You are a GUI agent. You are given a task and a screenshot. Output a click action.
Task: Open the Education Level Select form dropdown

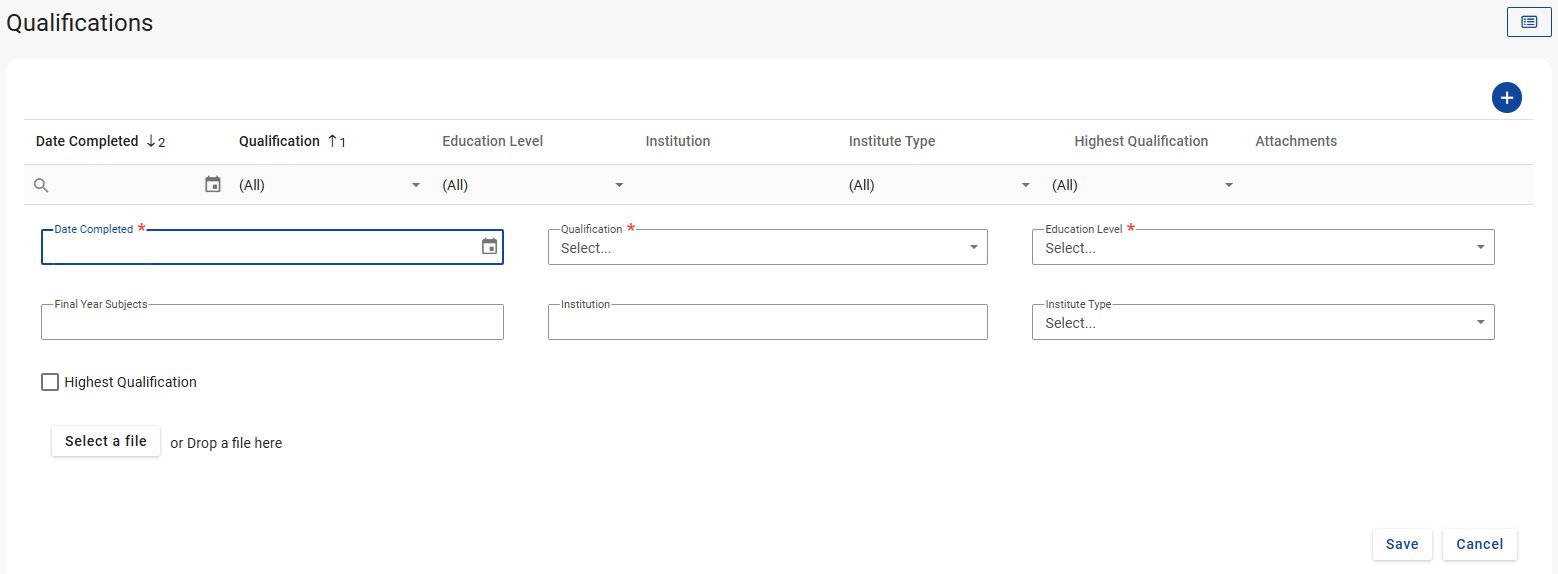(1480, 248)
